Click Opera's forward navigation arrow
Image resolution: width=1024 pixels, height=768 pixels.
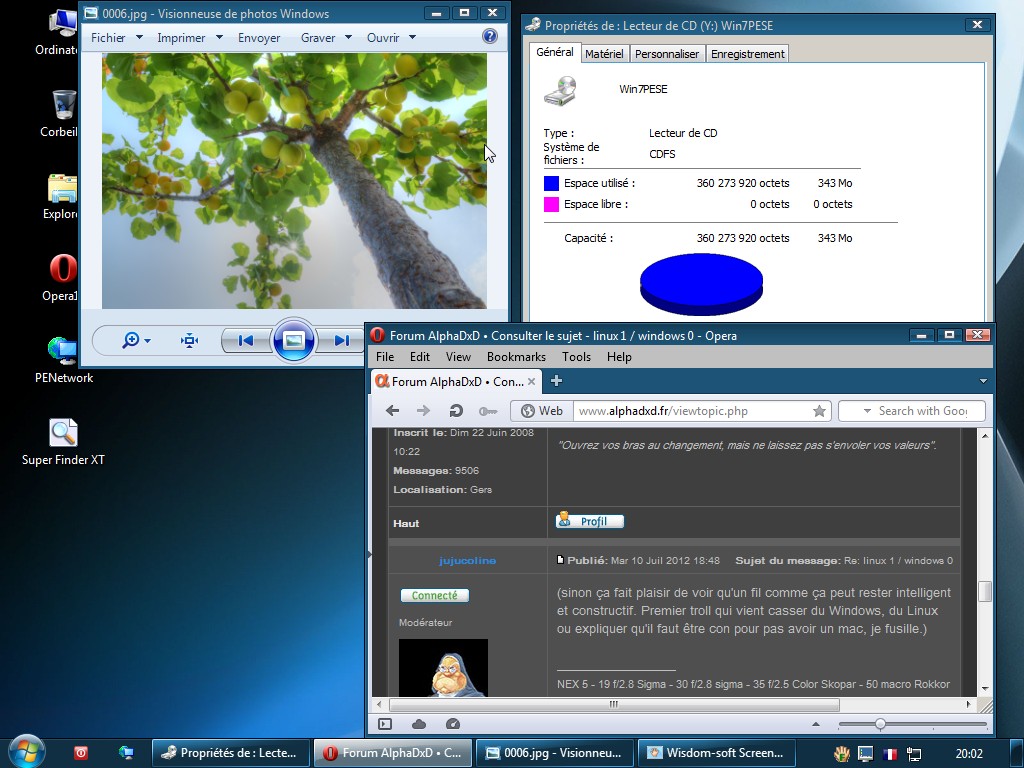[x=423, y=411]
